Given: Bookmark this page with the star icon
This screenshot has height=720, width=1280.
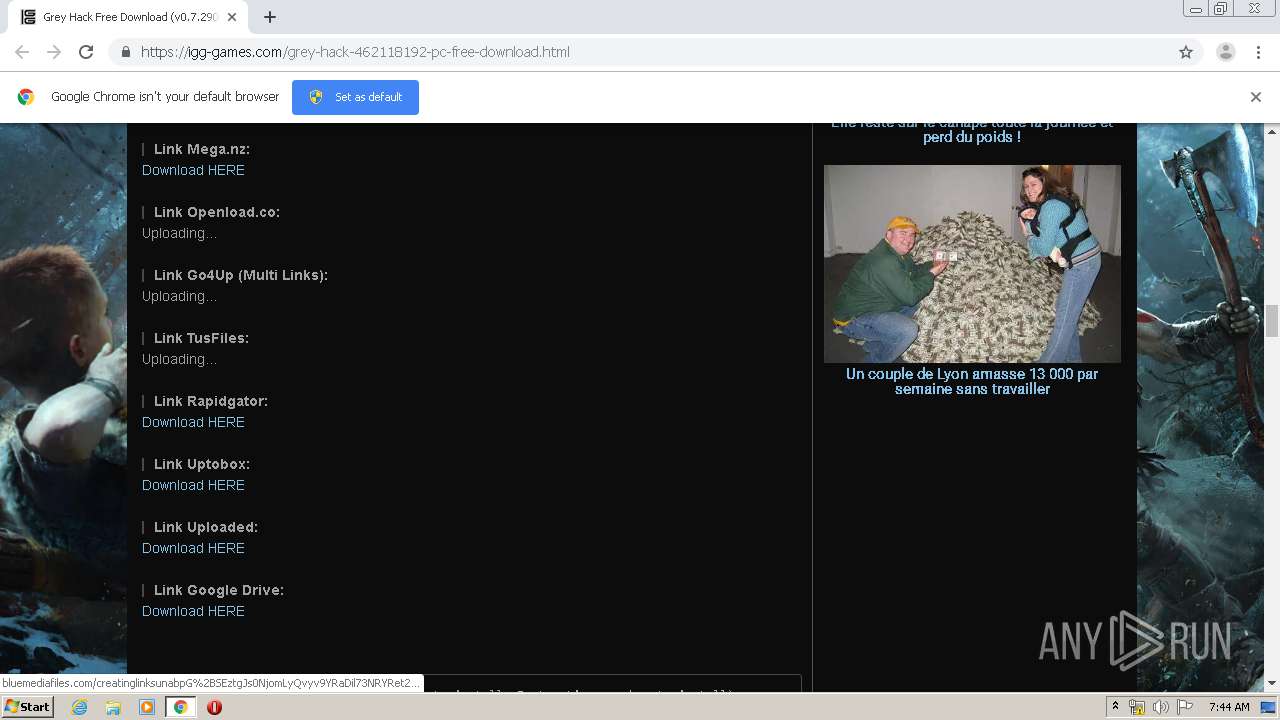Looking at the screenshot, I should click(1186, 52).
